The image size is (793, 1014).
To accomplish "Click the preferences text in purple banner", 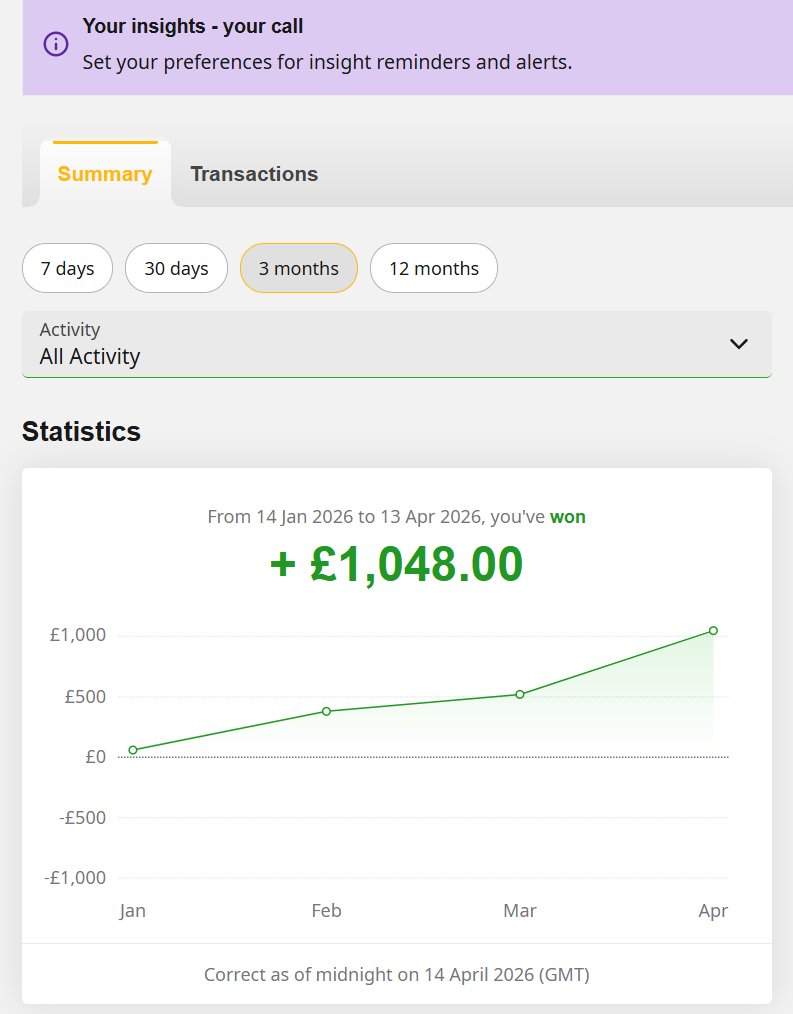I will pos(326,62).
